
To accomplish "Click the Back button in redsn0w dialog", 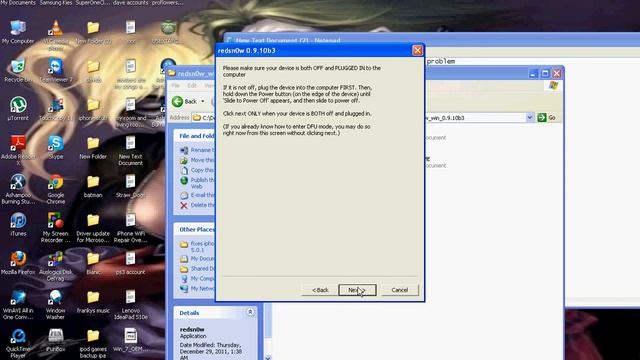I will [320, 290].
